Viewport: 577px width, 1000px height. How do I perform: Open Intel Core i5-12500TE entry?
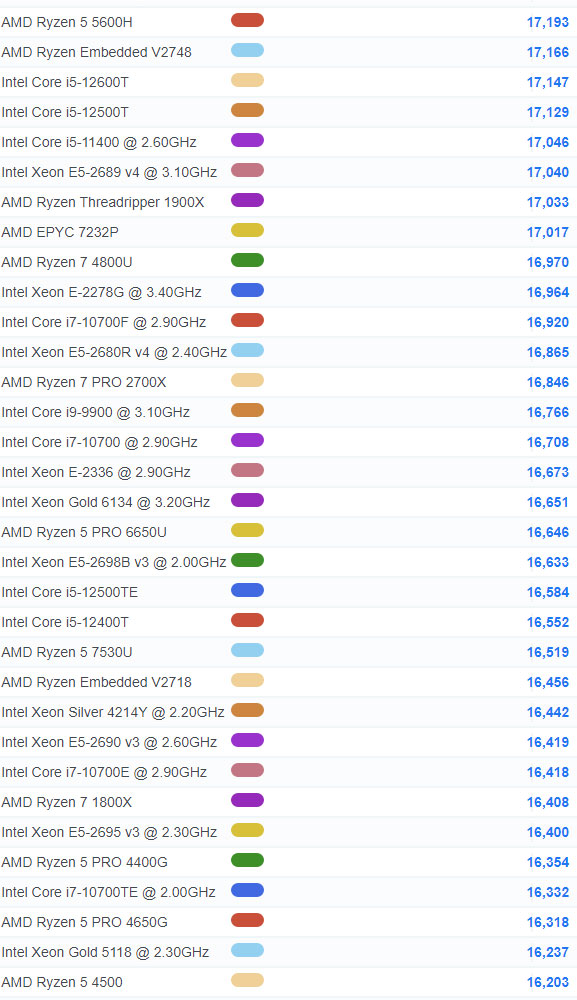tap(69, 592)
